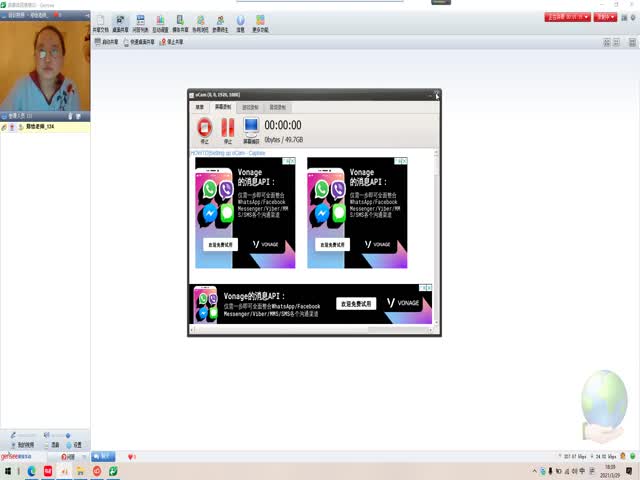The image size is (640, 480).
Task: Switch to the oCam 游戏录制 tab
Action: (x=251, y=106)
